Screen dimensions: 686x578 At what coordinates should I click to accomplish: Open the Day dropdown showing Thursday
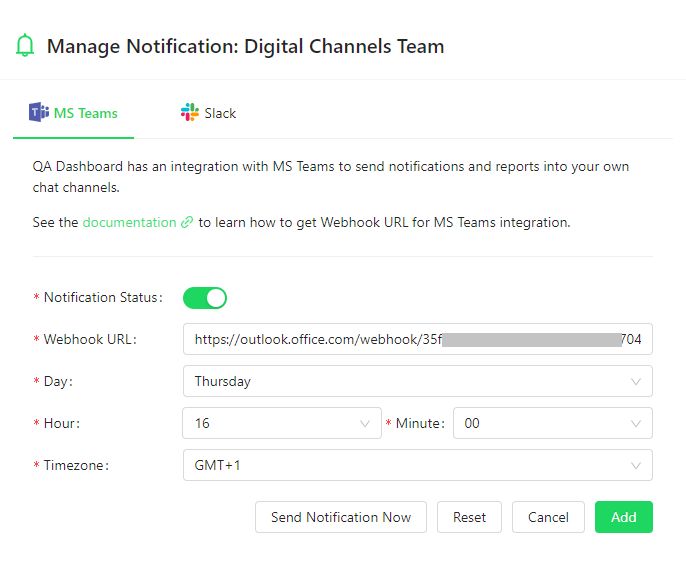coord(418,381)
